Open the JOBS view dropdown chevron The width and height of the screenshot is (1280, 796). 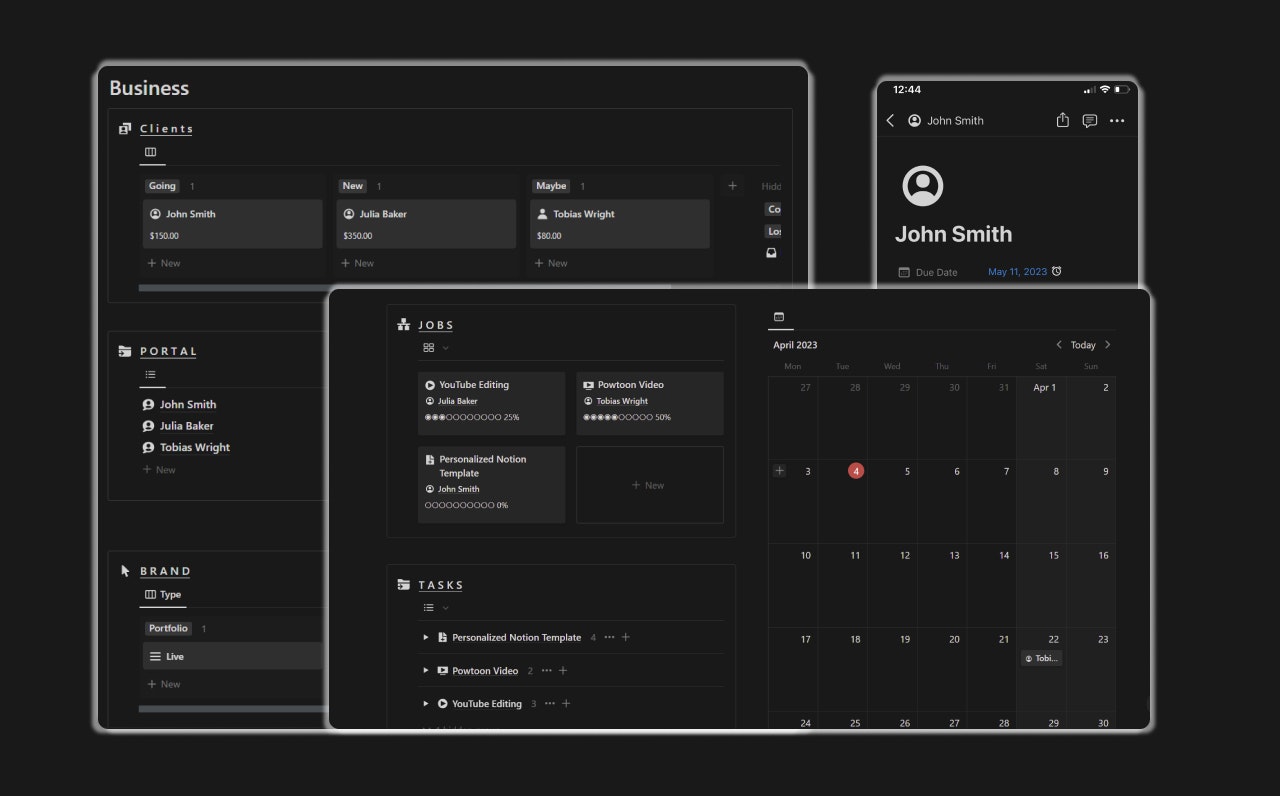point(446,348)
